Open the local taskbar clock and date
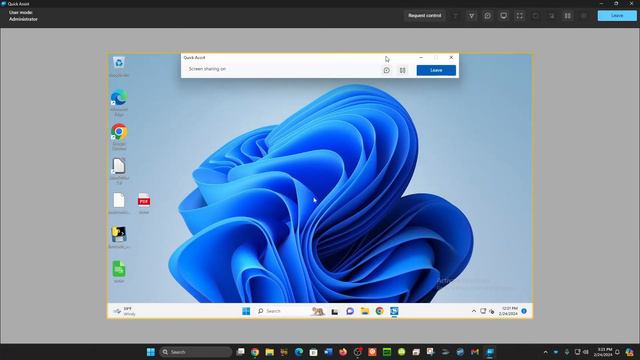Image resolution: width=640 pixels, height=360 pixels. pos(603,352)
